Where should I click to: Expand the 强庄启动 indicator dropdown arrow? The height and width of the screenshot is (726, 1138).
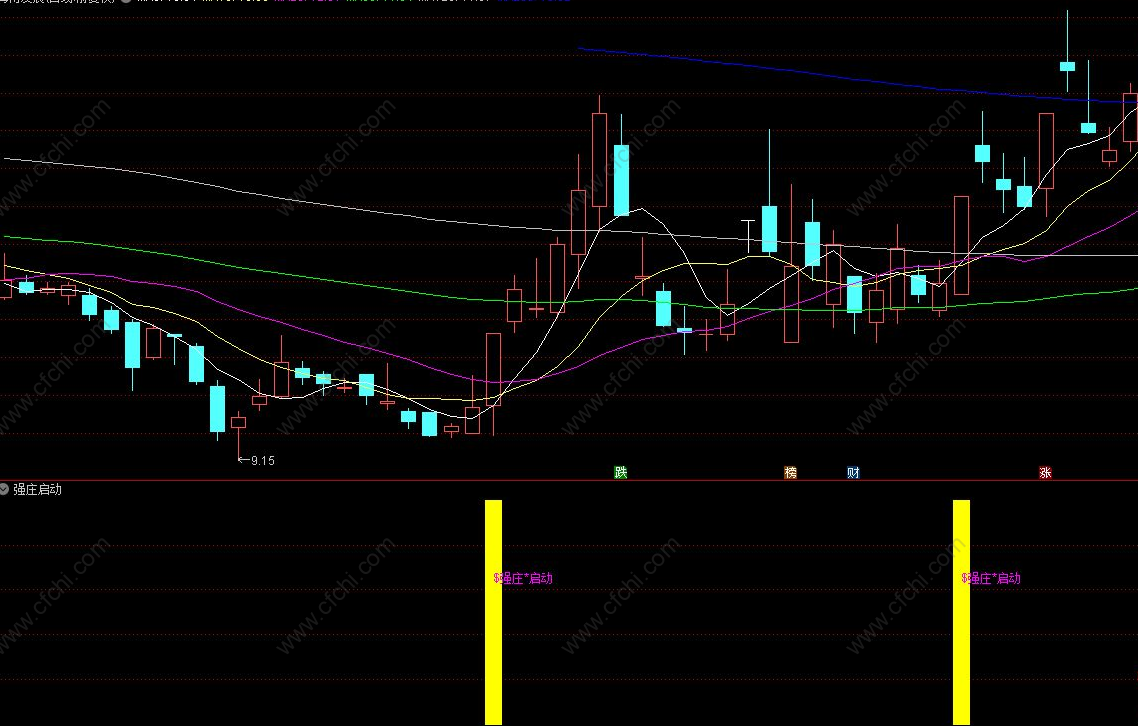(x=4, y=489)
